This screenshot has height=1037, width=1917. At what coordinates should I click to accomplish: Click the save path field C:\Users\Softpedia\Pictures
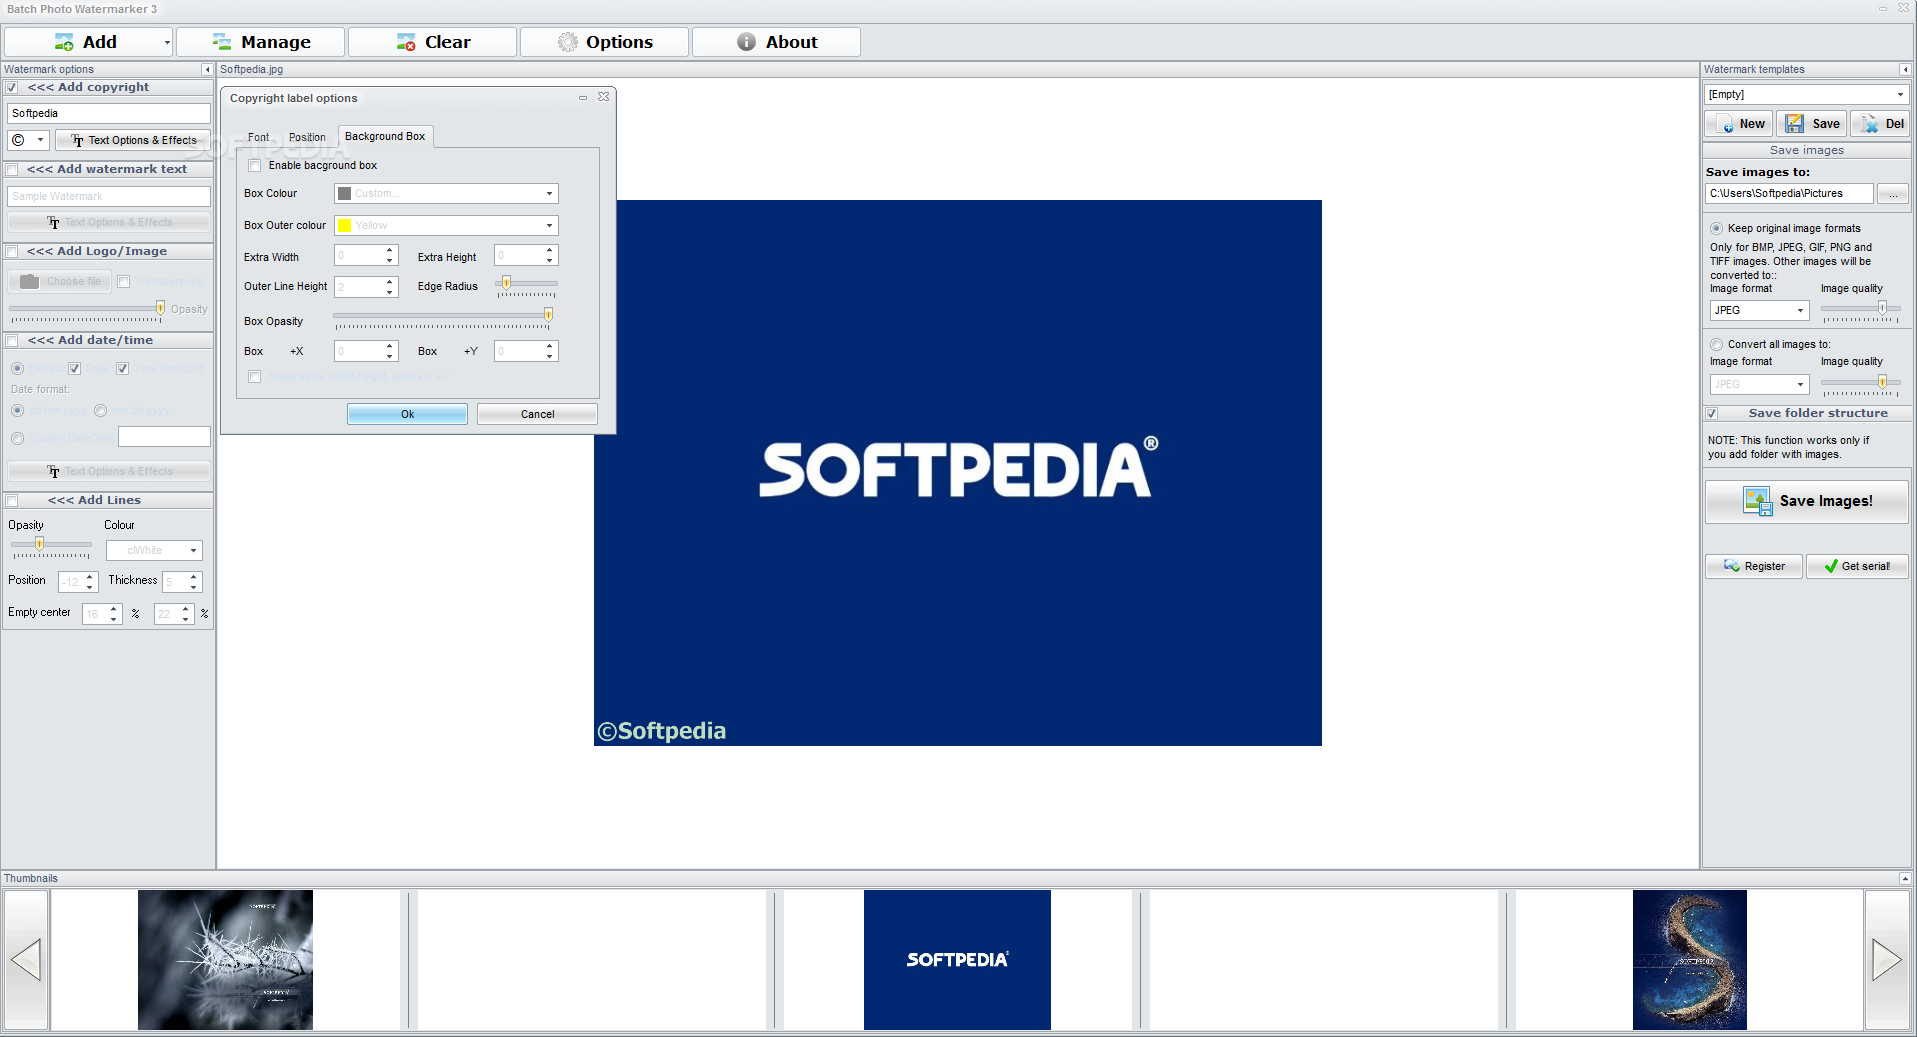[1789, 193]
